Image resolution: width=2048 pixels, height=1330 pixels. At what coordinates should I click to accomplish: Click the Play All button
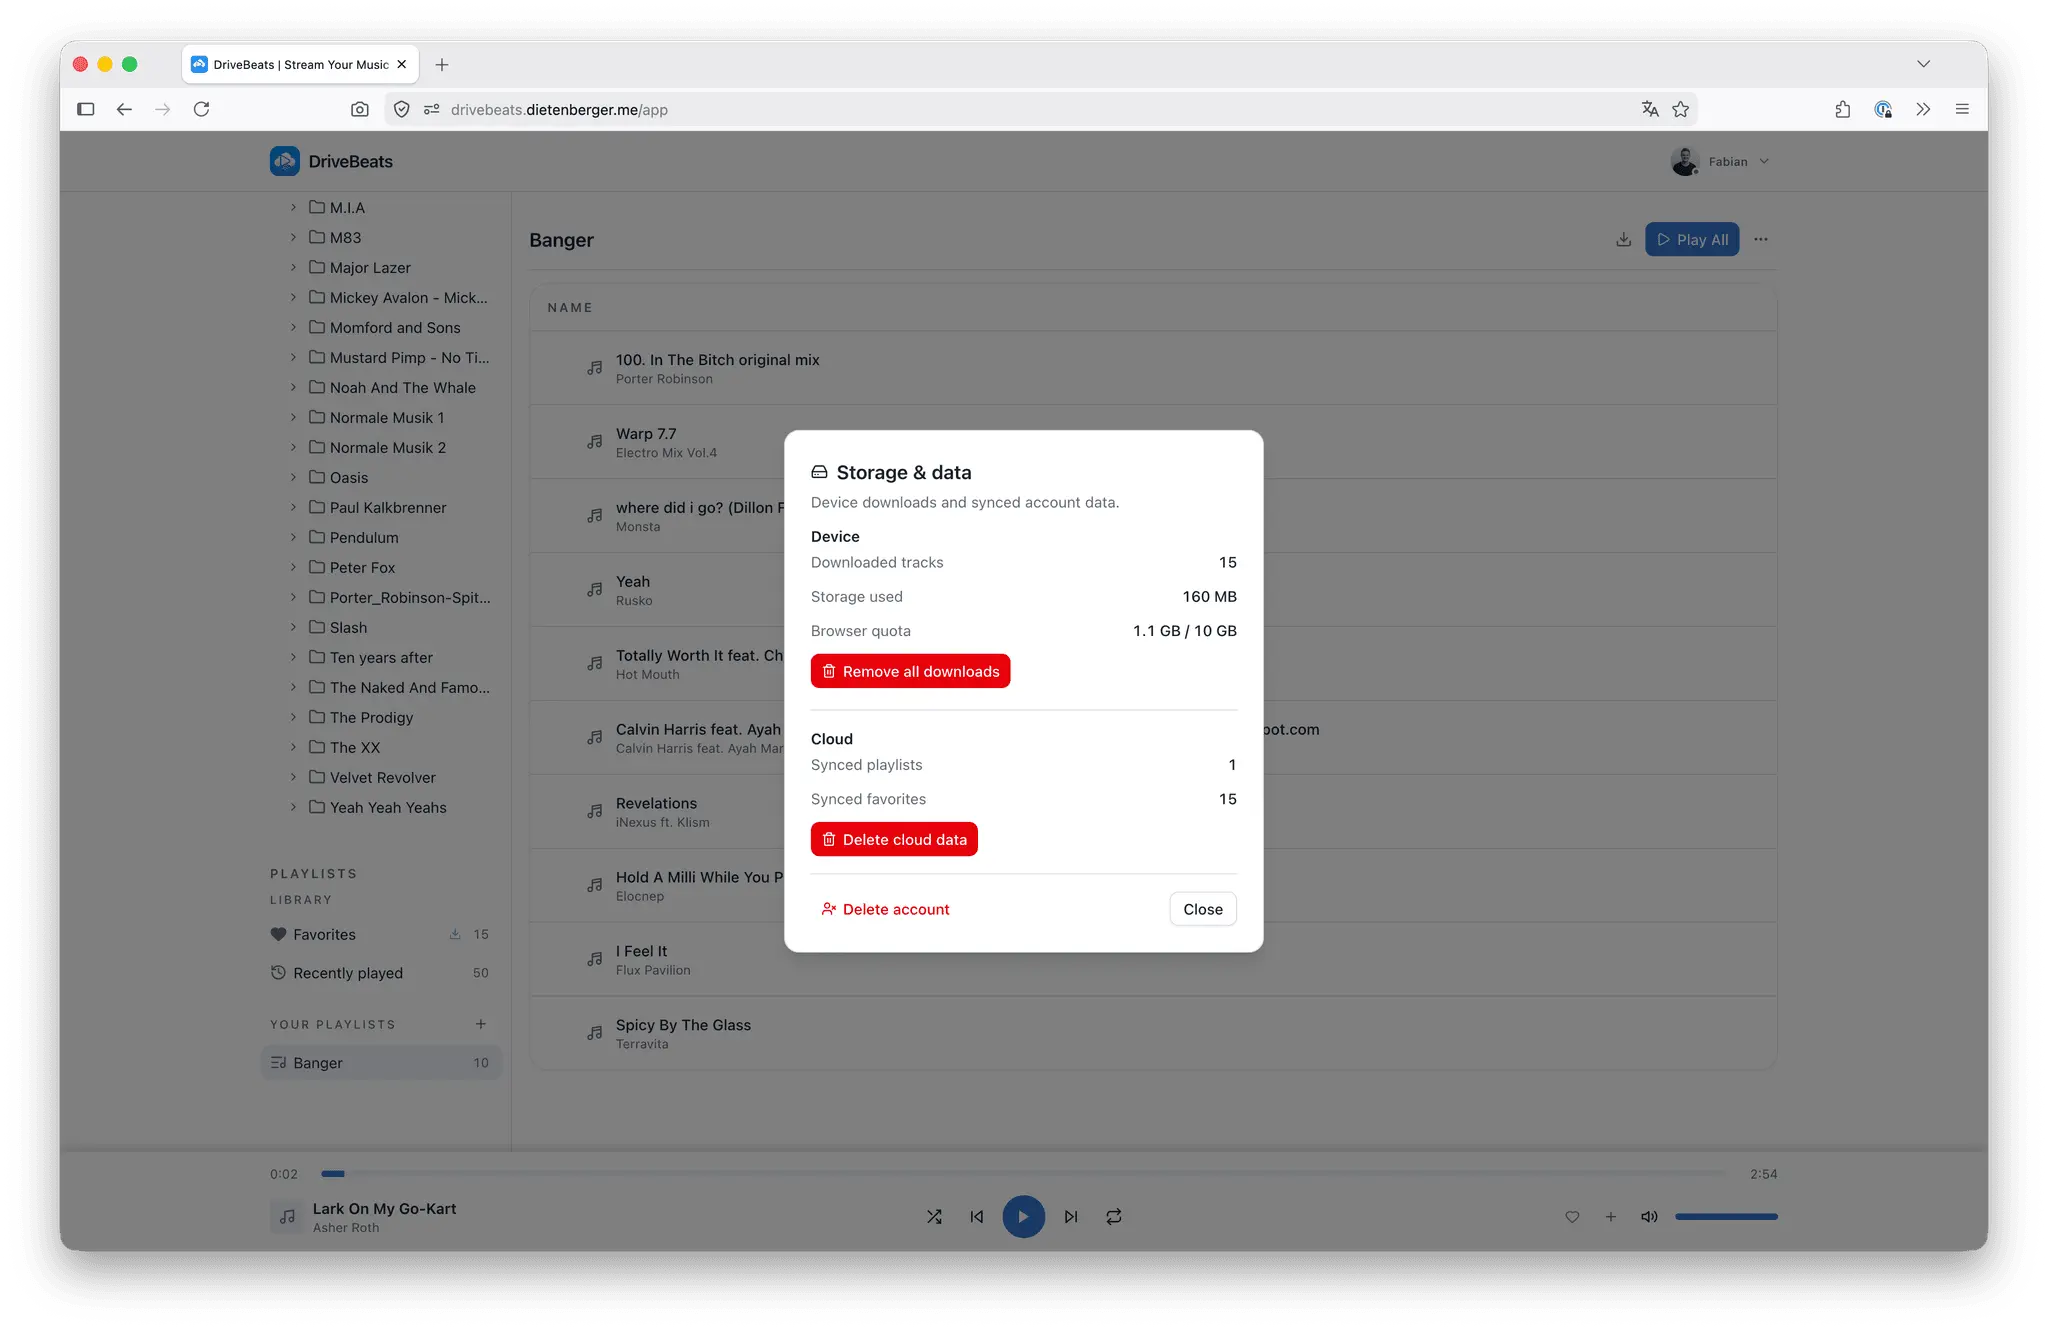[x=1692, y=239]
